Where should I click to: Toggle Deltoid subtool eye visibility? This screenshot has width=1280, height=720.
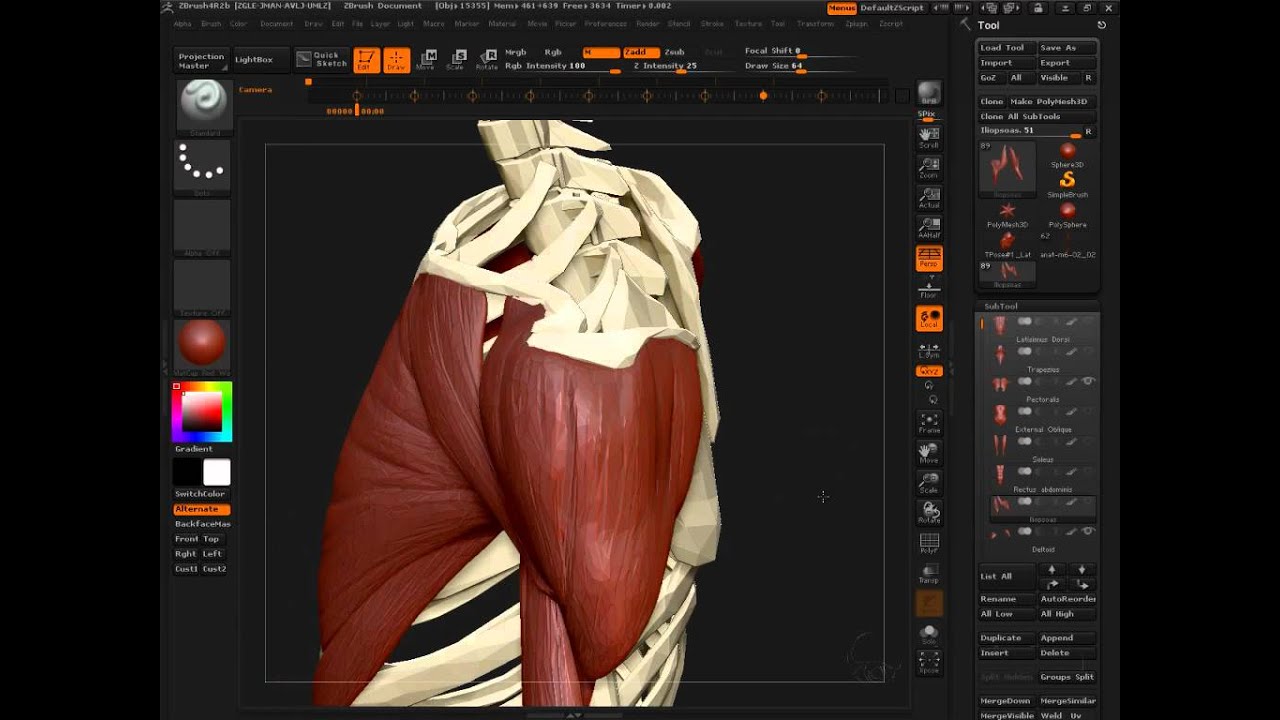click(x=1088, y=531)
